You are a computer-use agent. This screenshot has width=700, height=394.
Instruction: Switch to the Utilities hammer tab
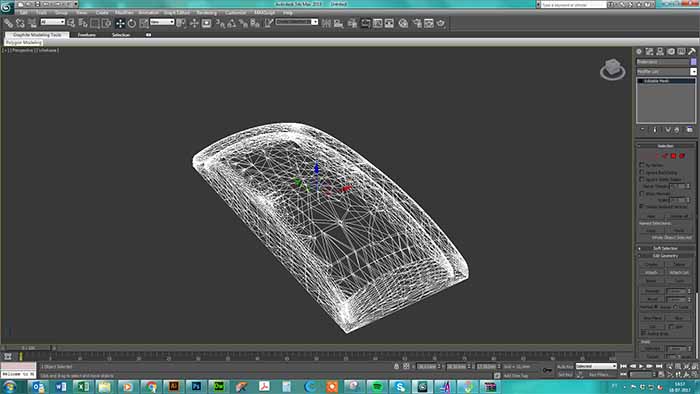click(x=692, y=51)
